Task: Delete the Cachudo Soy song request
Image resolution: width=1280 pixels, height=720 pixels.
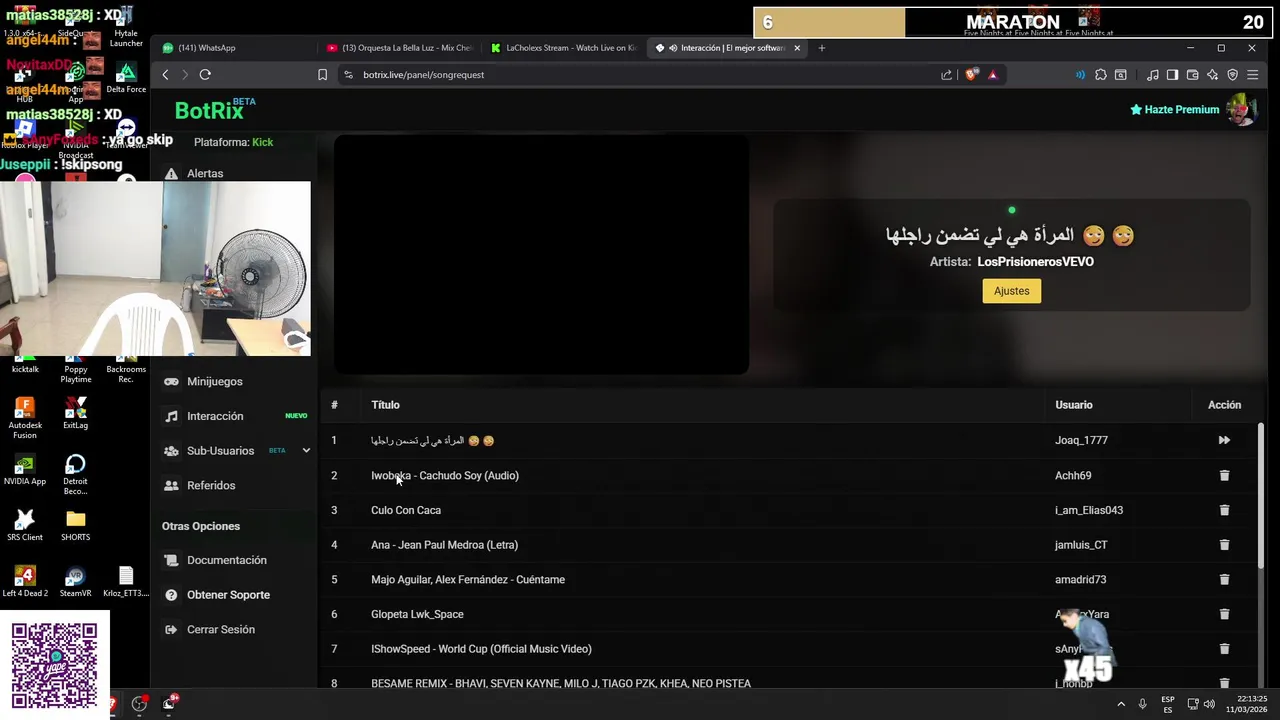Action: (x=1224, y=475)
